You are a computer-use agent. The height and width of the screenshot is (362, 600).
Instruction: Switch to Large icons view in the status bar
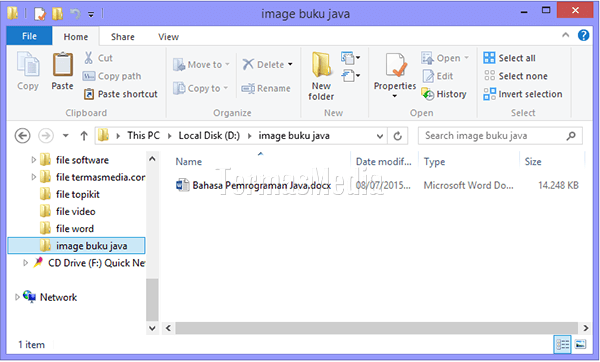(x=580, y=344)
